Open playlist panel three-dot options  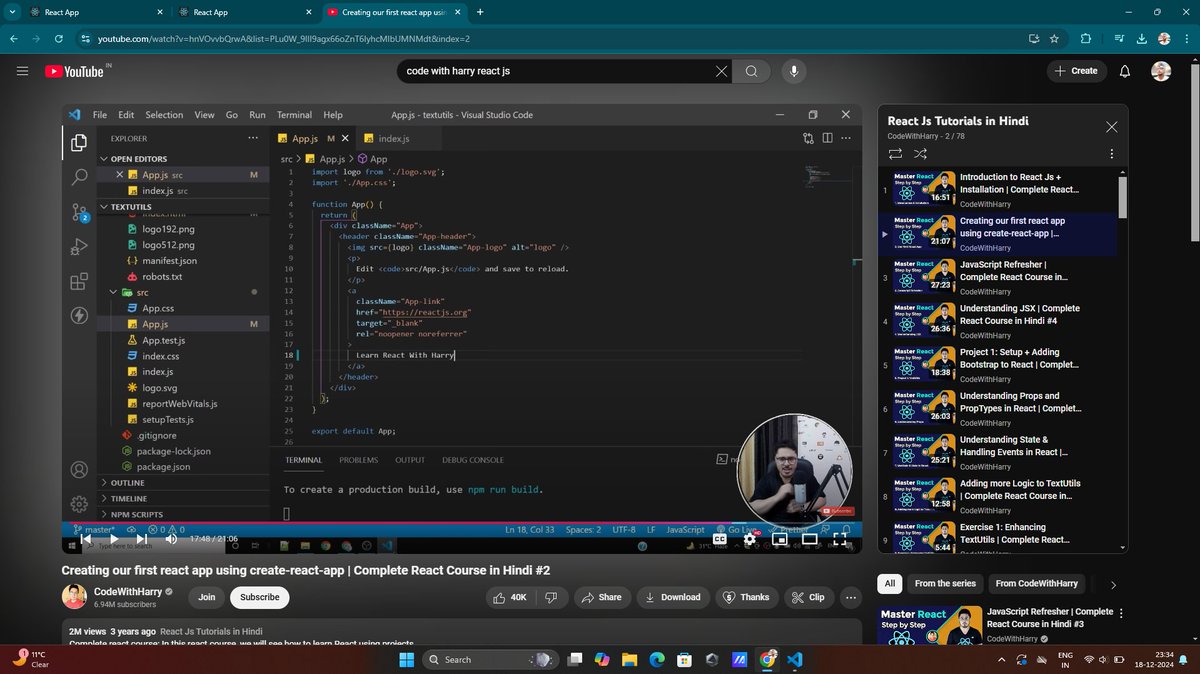(x=1111, y=154)
